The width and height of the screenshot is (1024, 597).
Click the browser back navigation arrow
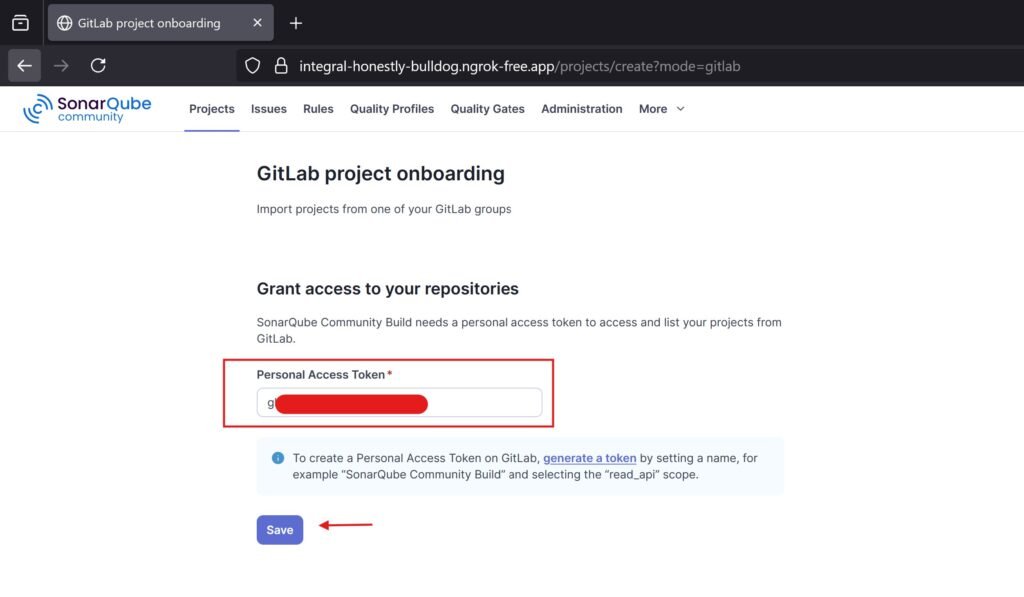point(25,65)
